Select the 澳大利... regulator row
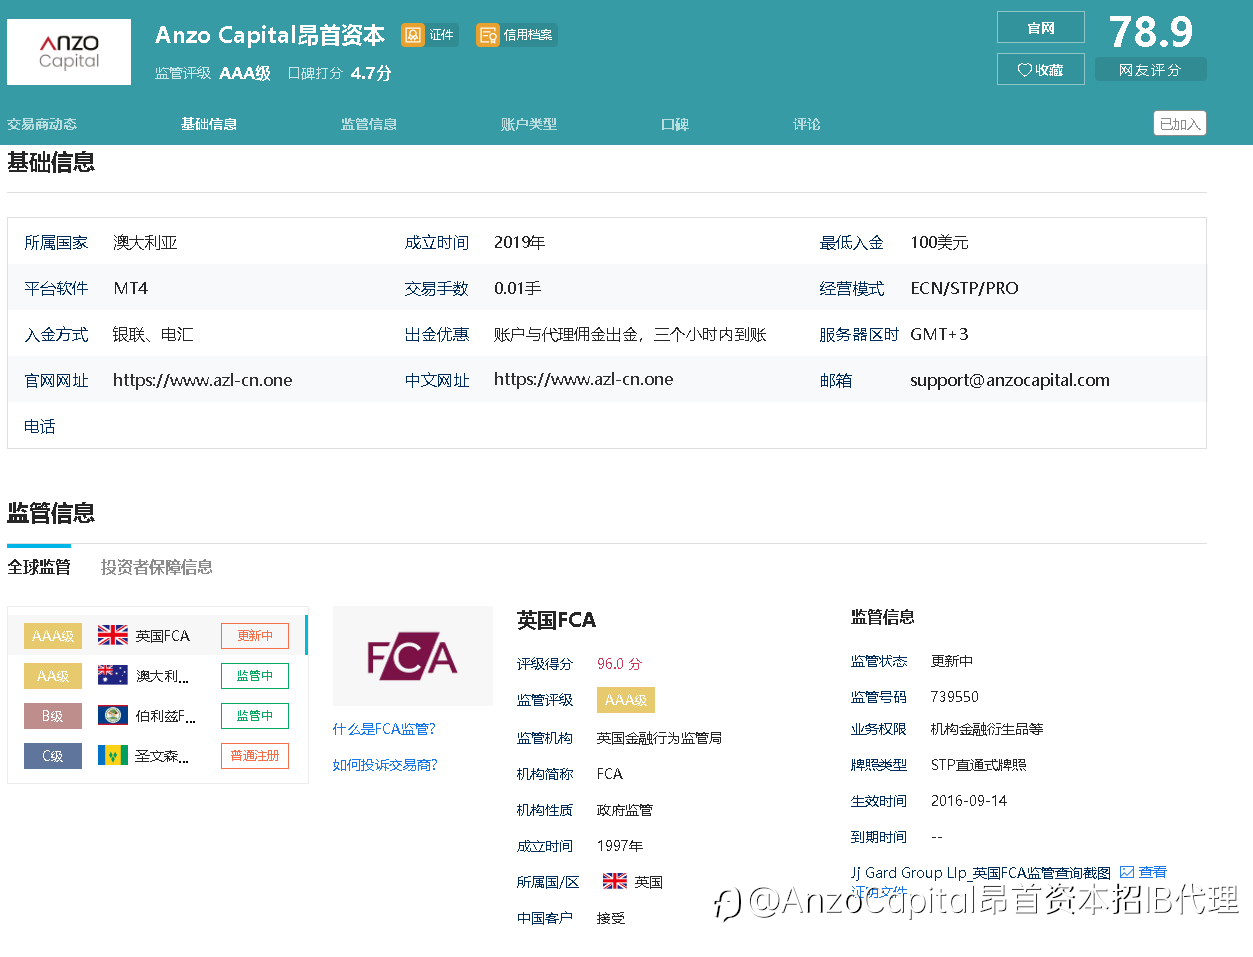 (157, 676)
